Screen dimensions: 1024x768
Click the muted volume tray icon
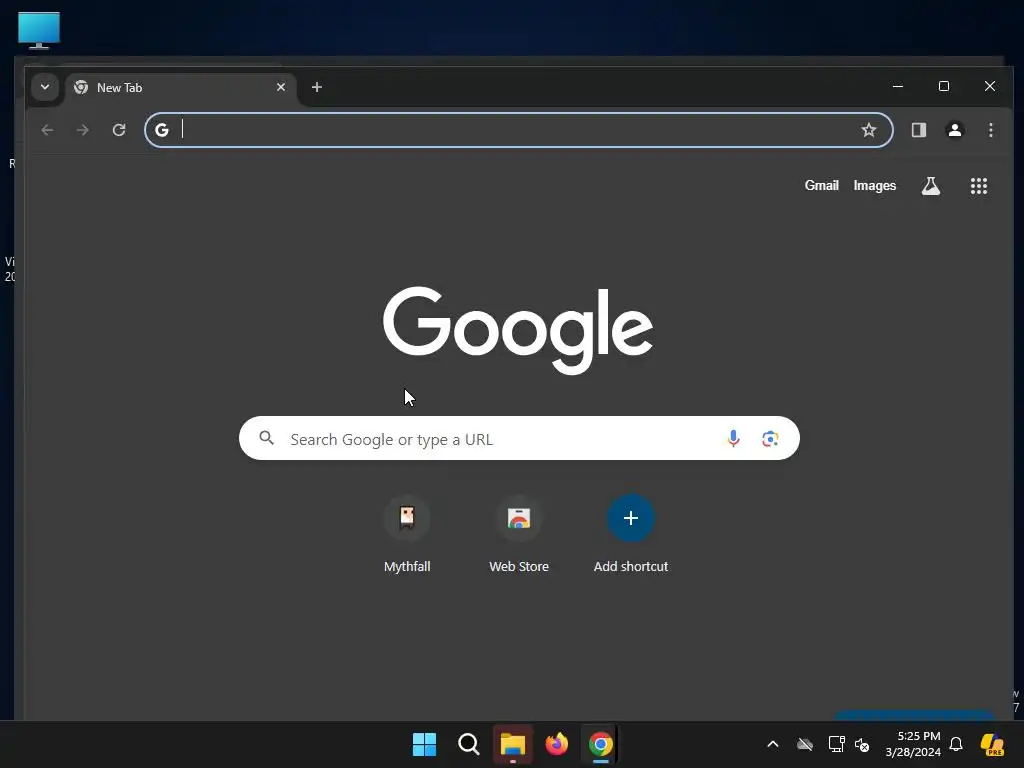tap(862, 744)
